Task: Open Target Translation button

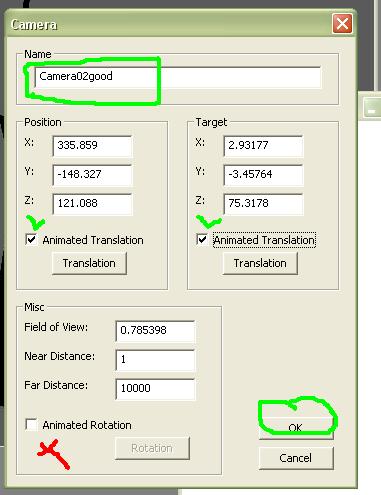Action: click(260, 263)
